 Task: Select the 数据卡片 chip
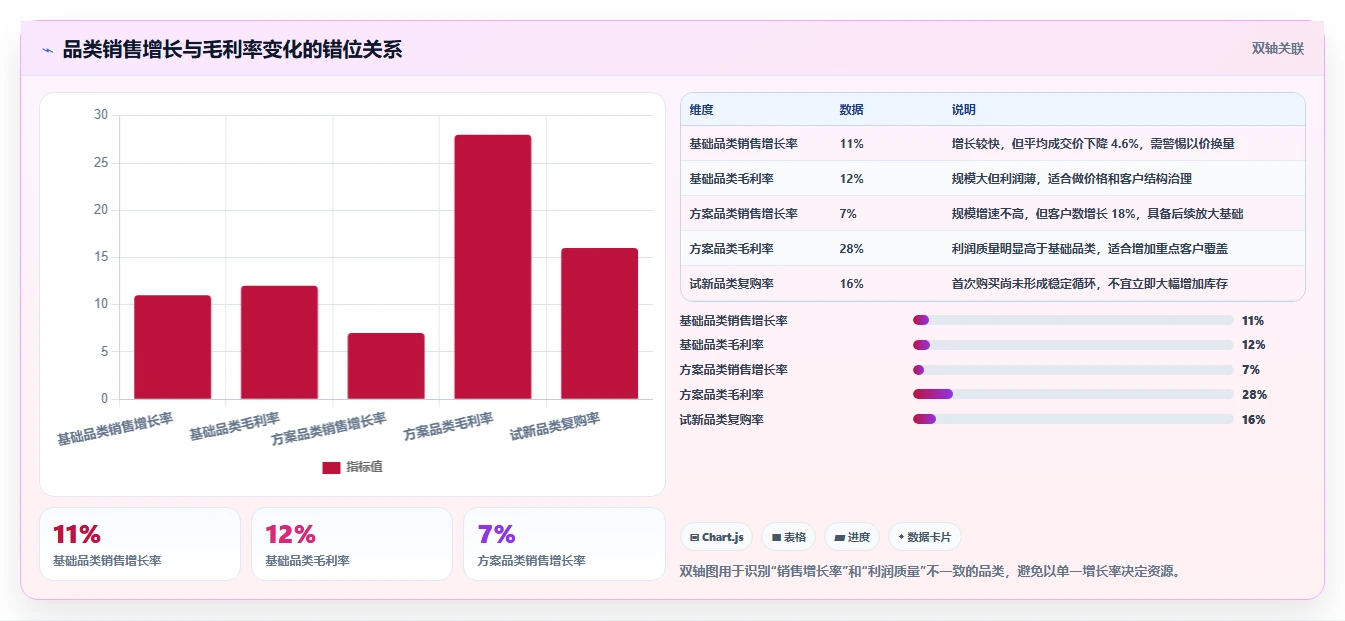tap(925, 537)
